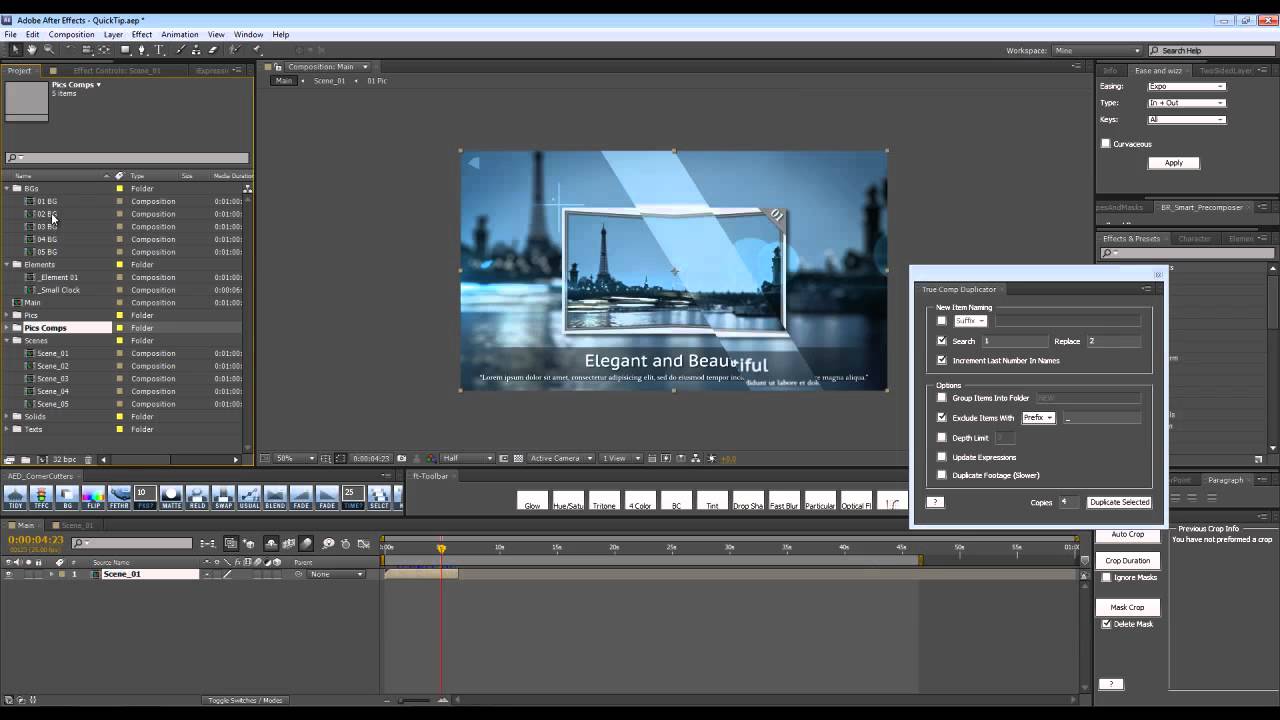Toggle the Curvaceous checkbox
1280x720 pixels.
pyautogui.click(x=1105, y=144)
